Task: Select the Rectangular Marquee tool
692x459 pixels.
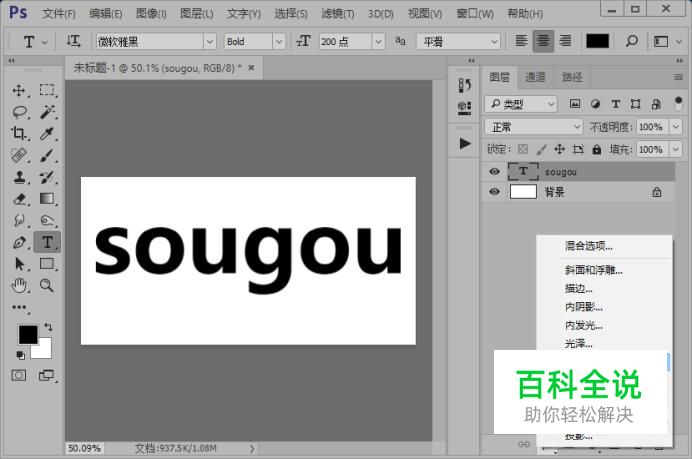Action: point(47,90)
